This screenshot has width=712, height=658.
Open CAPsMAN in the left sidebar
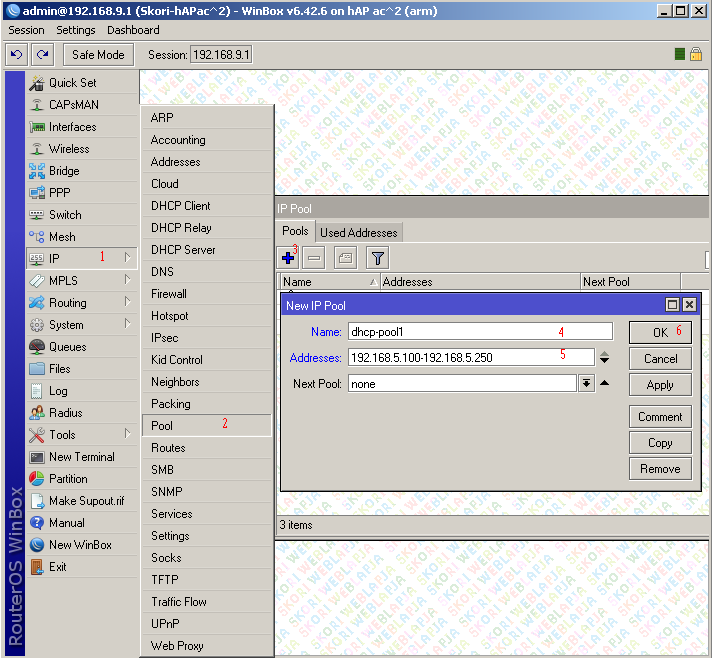(x=73, y=105)
